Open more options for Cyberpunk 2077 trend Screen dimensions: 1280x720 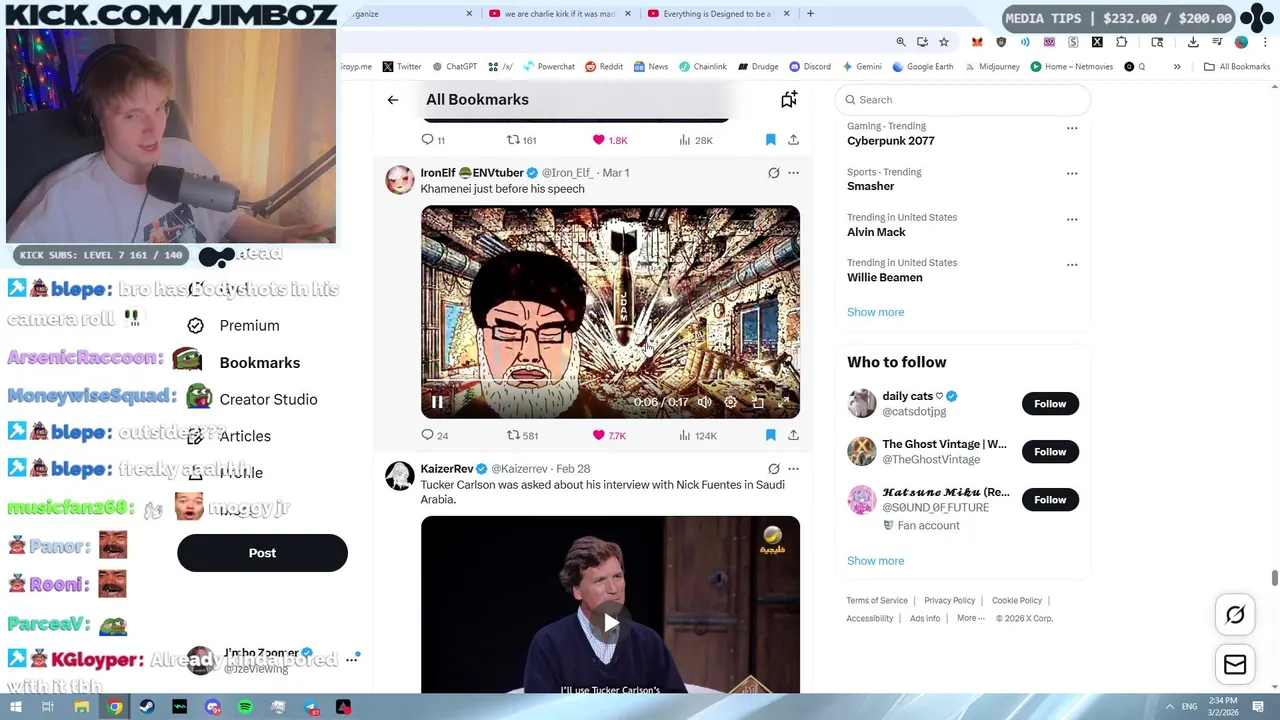pyautogui.click(x=1072, y=128)
